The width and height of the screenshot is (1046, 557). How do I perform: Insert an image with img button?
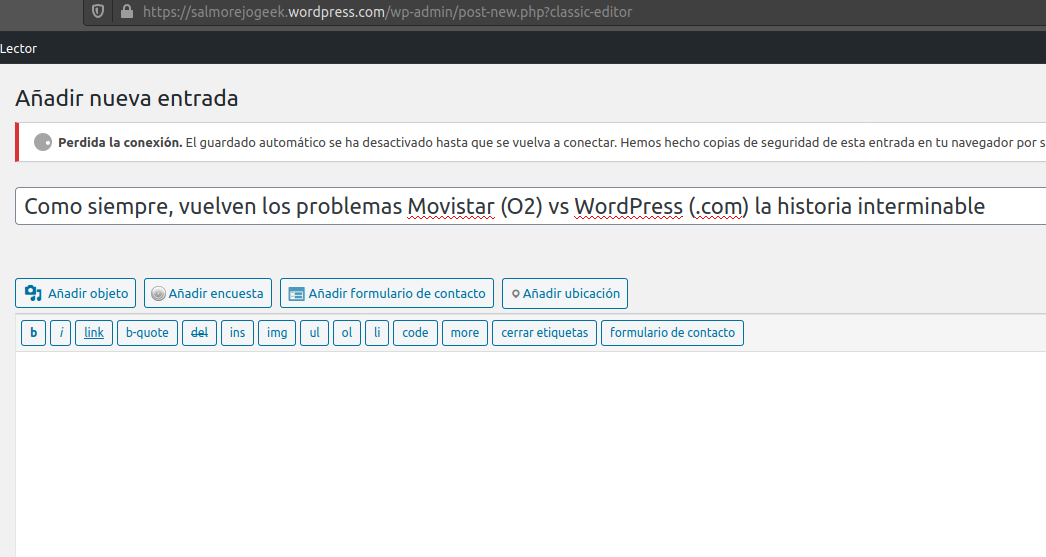tap(277, 333)
